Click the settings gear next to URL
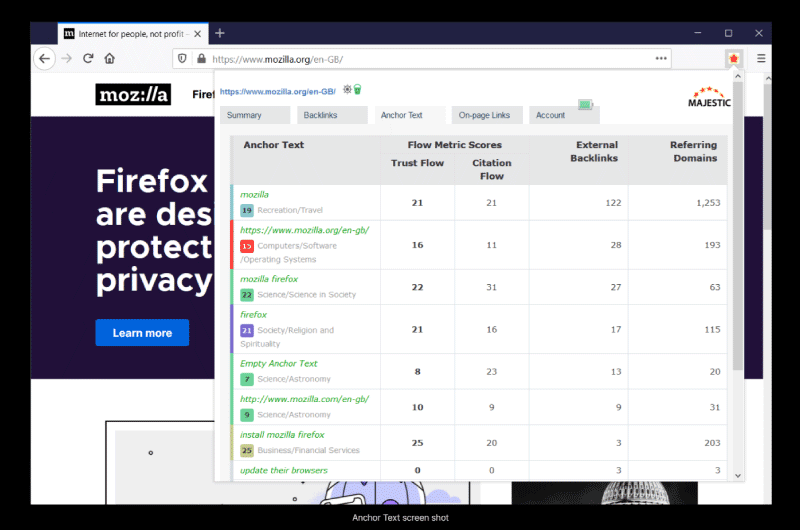Viewport: 800px width, 530px height. [x=347, y=89]
